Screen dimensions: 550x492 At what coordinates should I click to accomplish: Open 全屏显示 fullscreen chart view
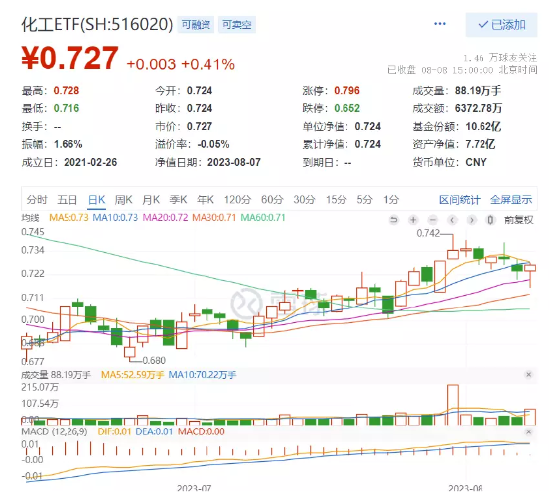click(511, 200)
